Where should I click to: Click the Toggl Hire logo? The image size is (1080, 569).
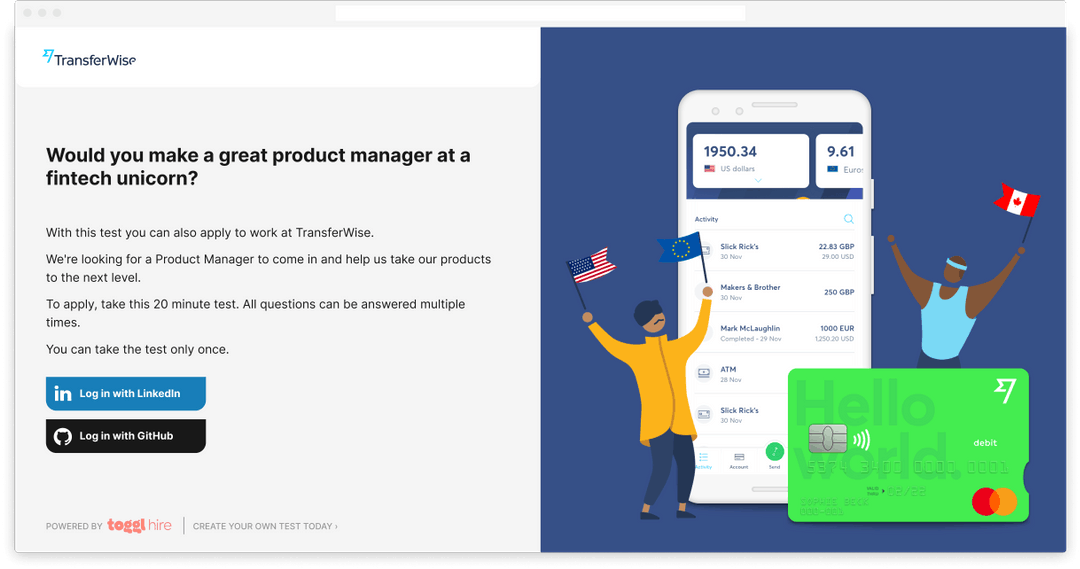140,526
